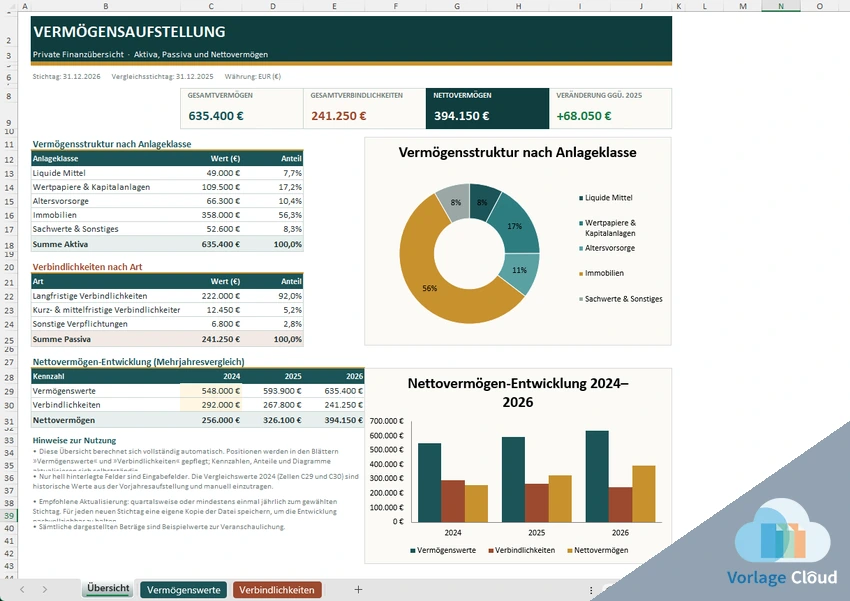850x601 pixels.
Task: Select row 13 via its row header
Action: 9,173
